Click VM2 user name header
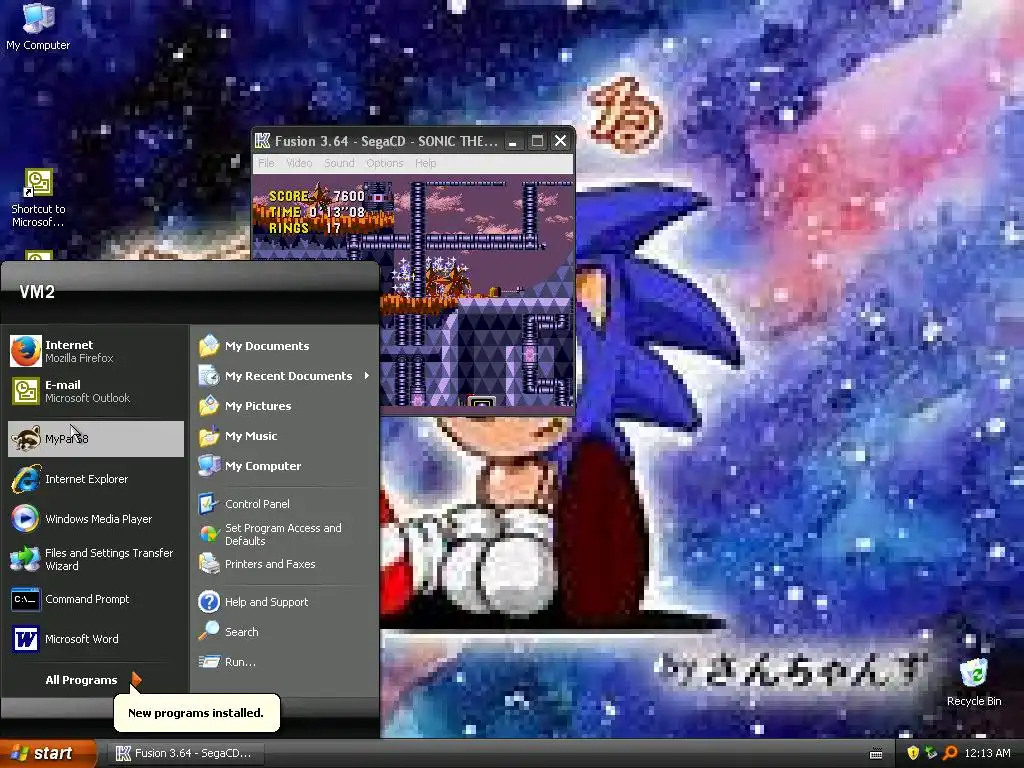 (37, 292)
